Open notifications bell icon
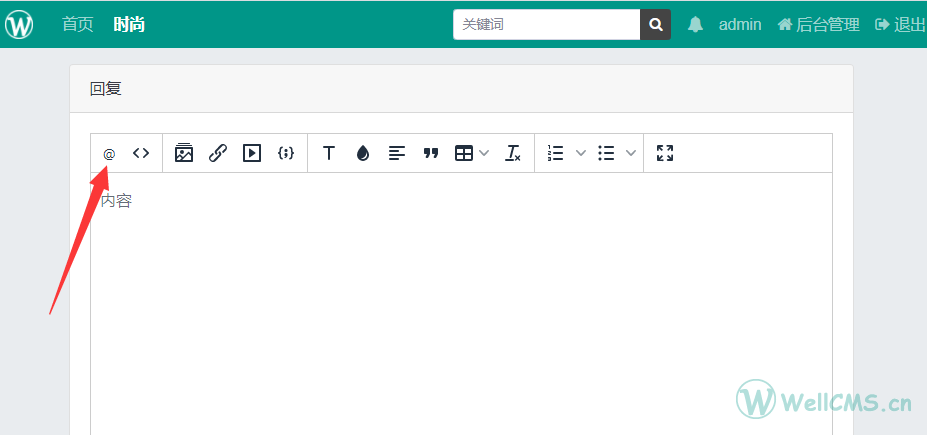The width and height of the screenshot is (927, 435). pyautogui.click(x=695, y=24)
